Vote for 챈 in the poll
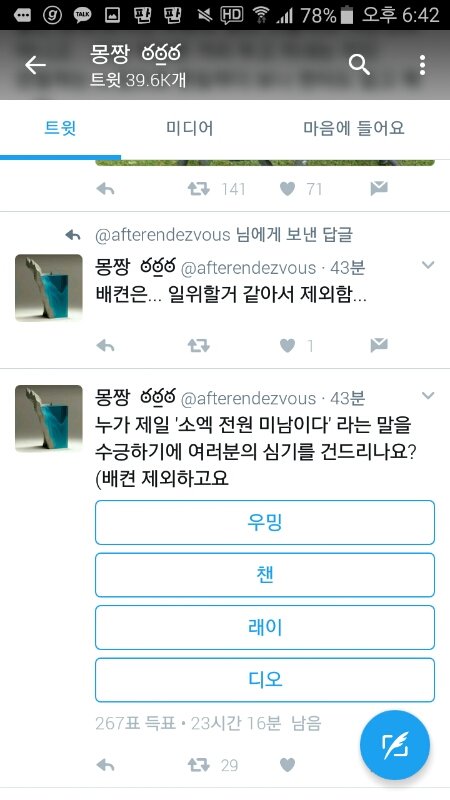This screenshot has height=800, width=450. (265, 575)
